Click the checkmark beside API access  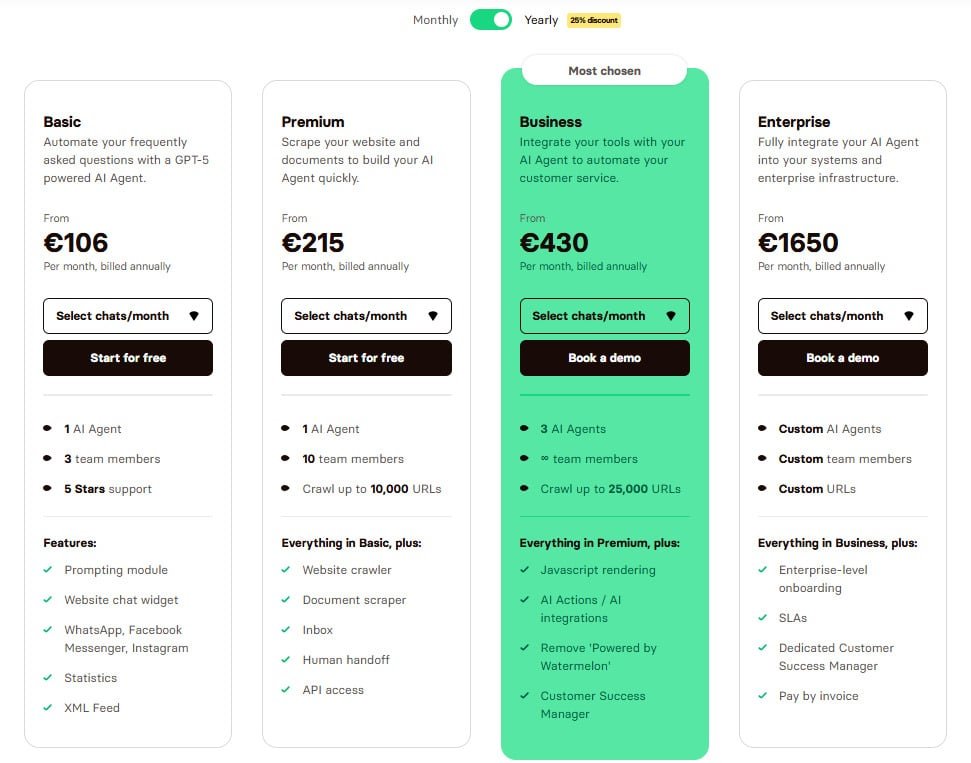[x=284, y=690]
